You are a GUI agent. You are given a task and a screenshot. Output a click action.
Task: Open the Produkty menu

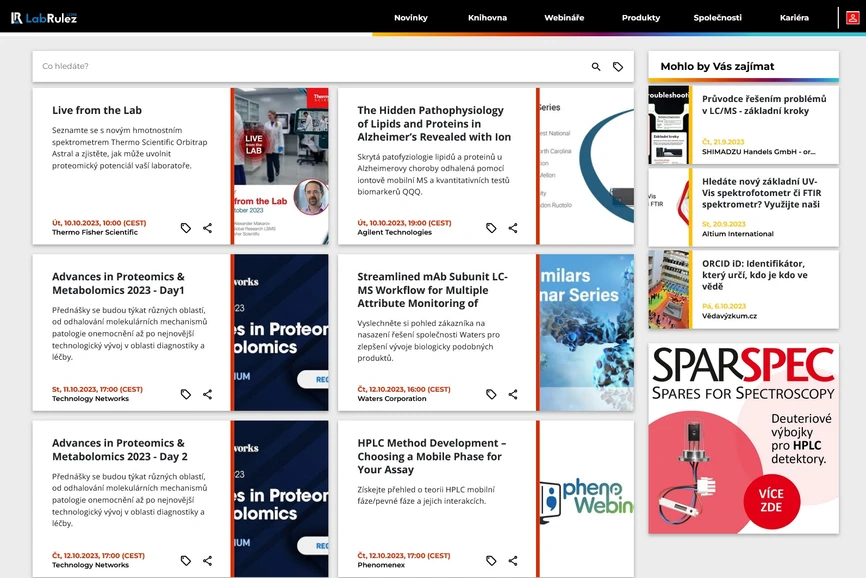(x=641, y=18)
